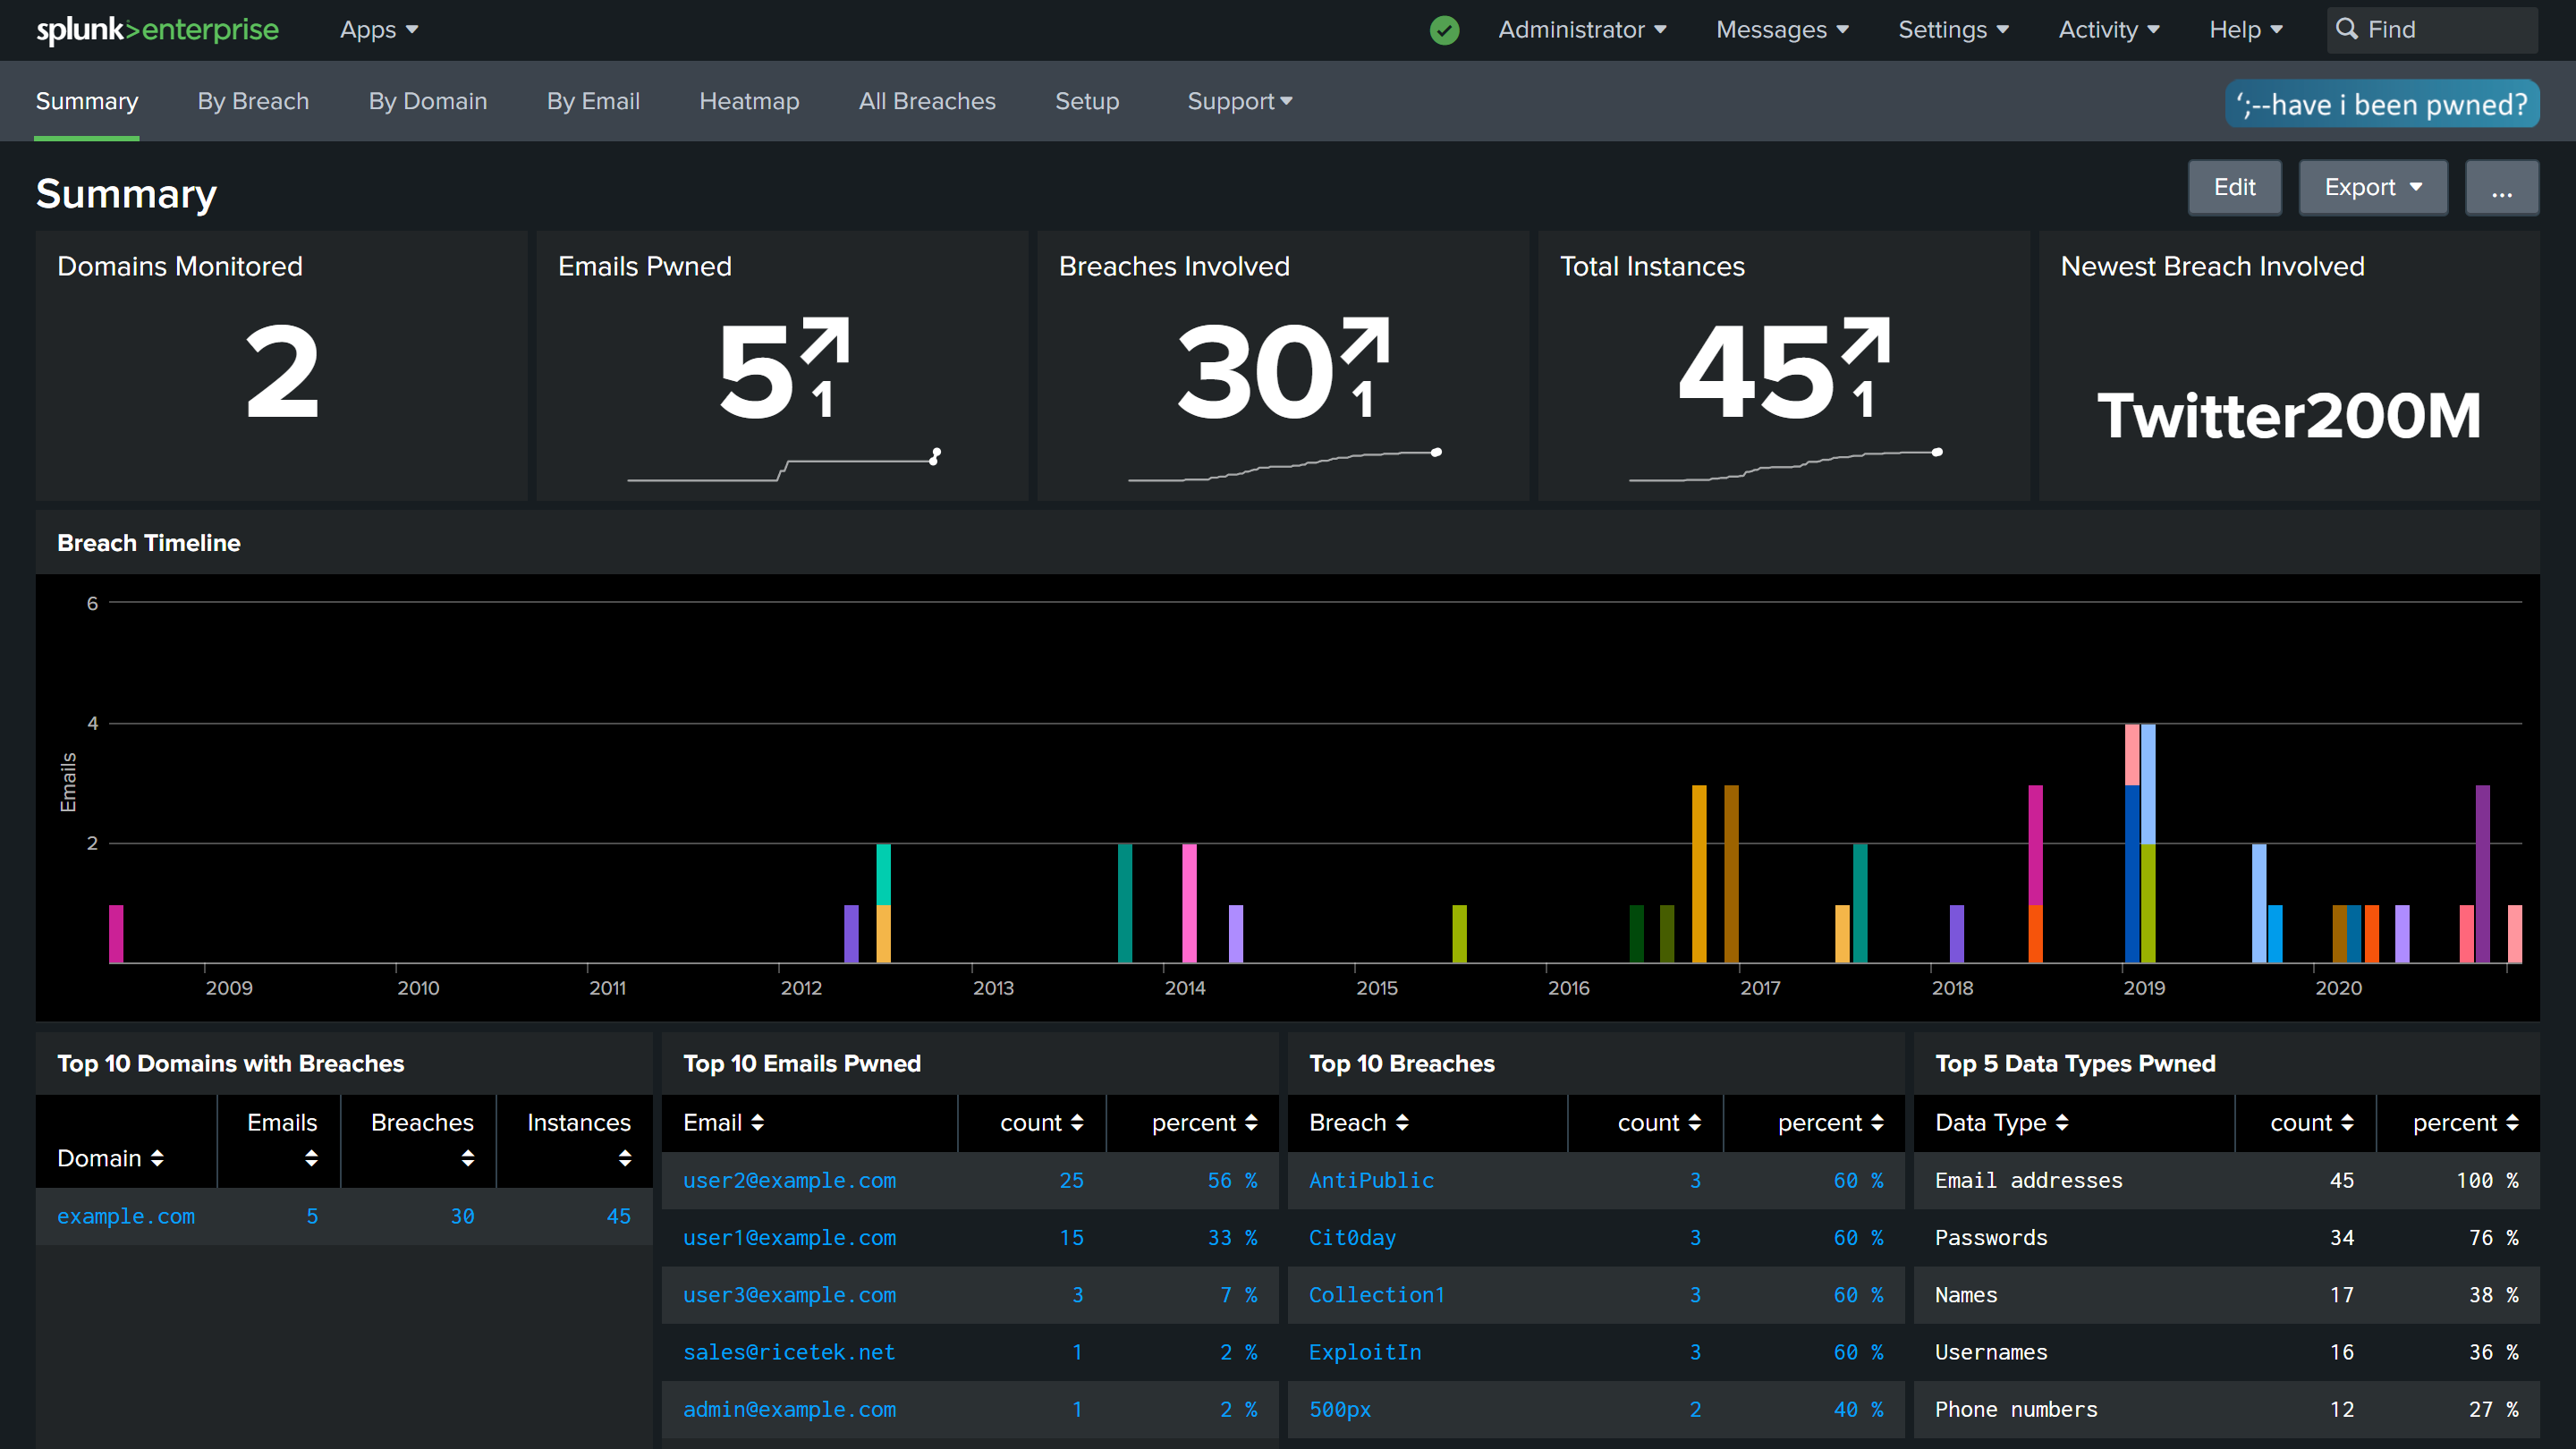
Task: Open the user2@example.com email link
Action: (789, 1180)
